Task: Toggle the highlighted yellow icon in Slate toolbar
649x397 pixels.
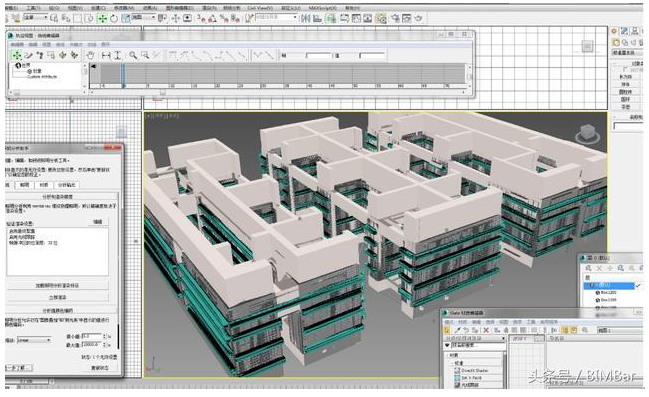Action: [565, 330]
